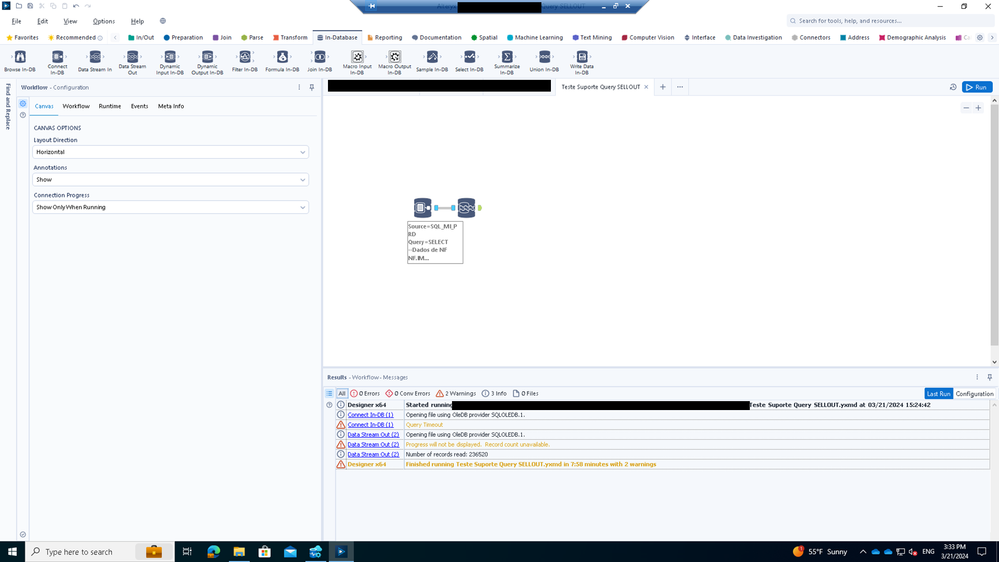
Task: Click the Connect In-DB node on canvas
Action: tap(422, 208)
